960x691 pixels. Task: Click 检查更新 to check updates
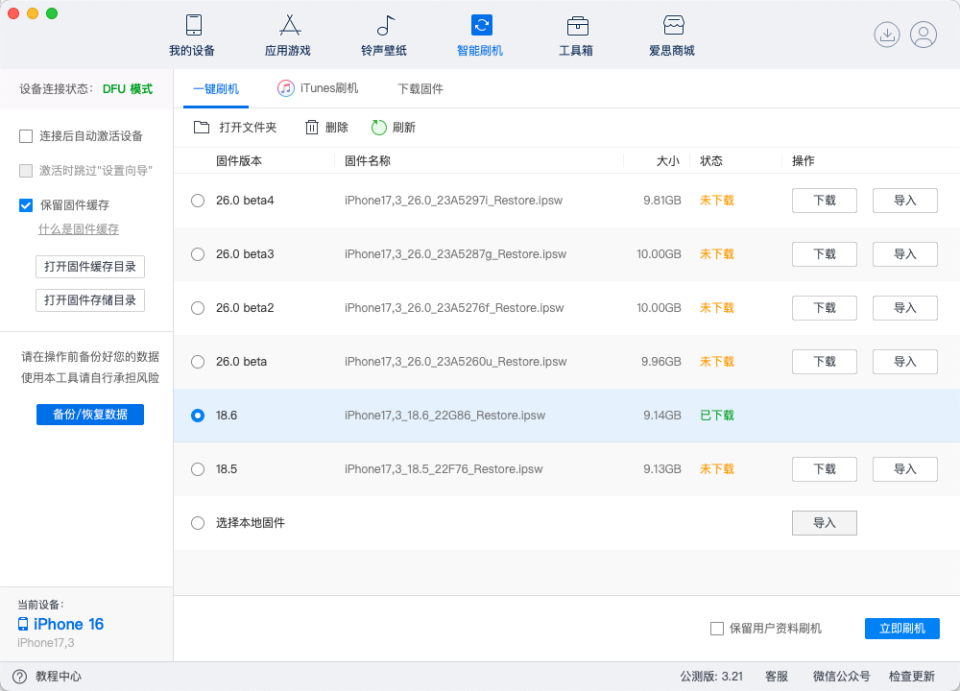click(912, 676)
